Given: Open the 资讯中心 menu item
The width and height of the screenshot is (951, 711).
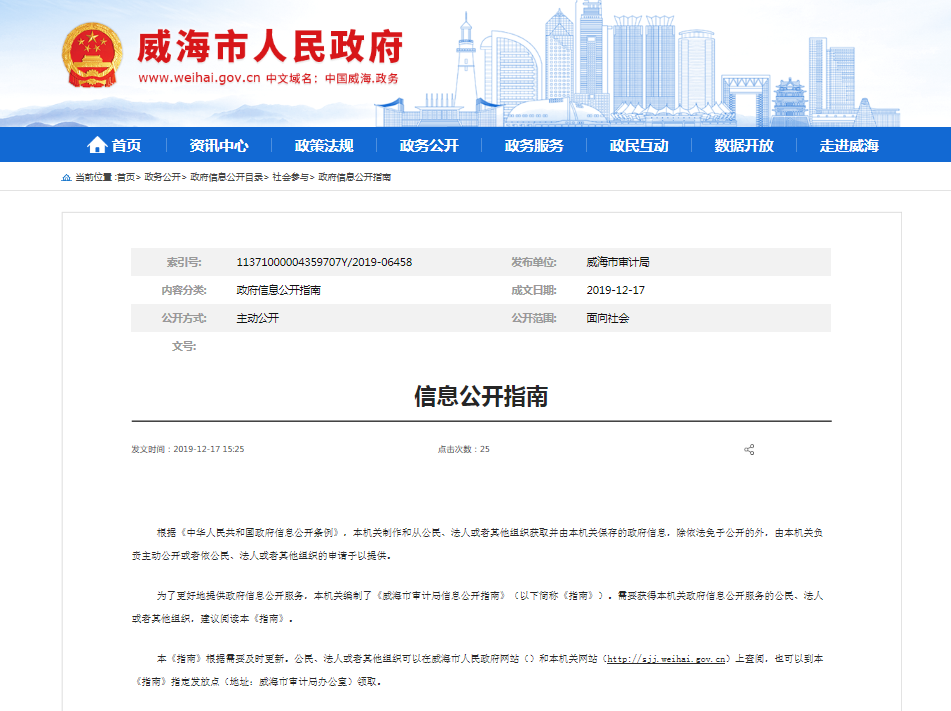Looking at the screenshot, I should click(x=219, y=145).
